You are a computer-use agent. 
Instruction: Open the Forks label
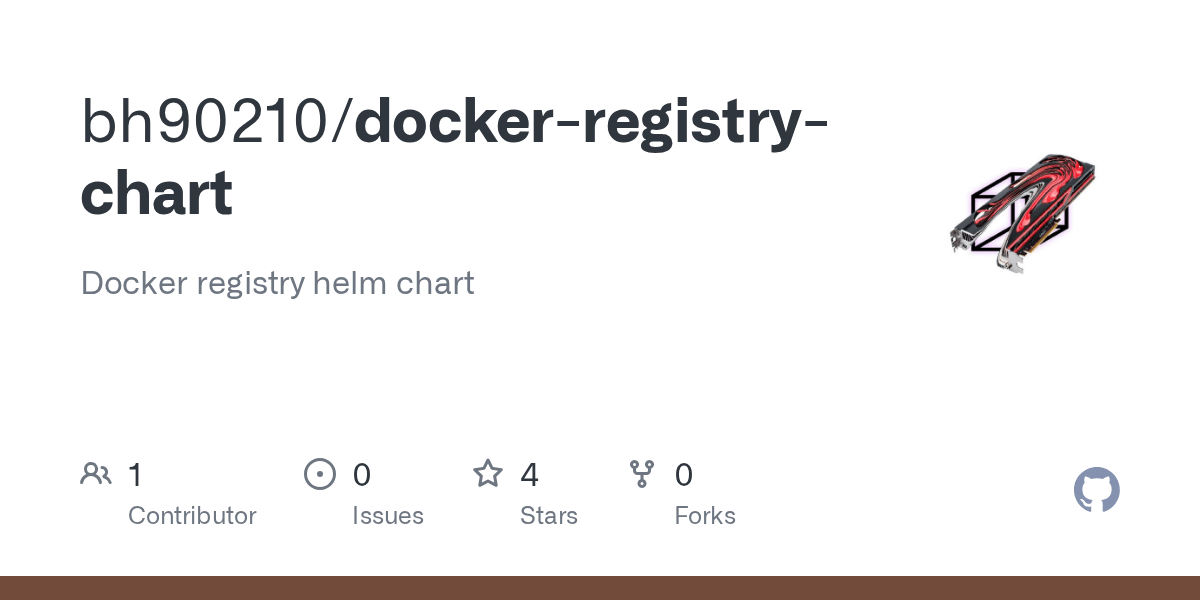[x=705, y=516]
